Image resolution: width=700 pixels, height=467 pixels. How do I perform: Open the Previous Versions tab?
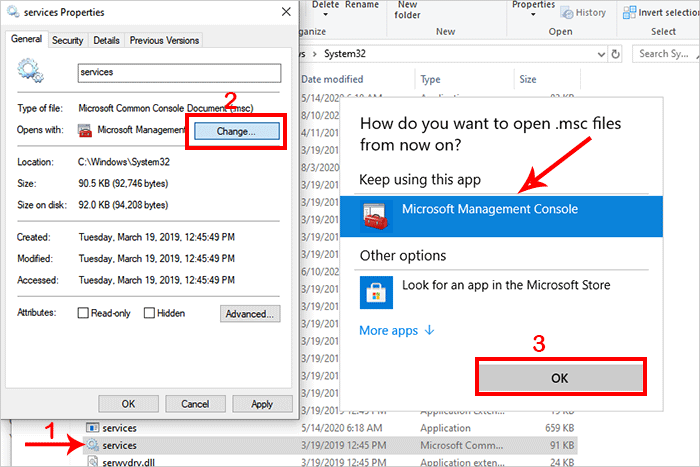click(x=164, y=40)
